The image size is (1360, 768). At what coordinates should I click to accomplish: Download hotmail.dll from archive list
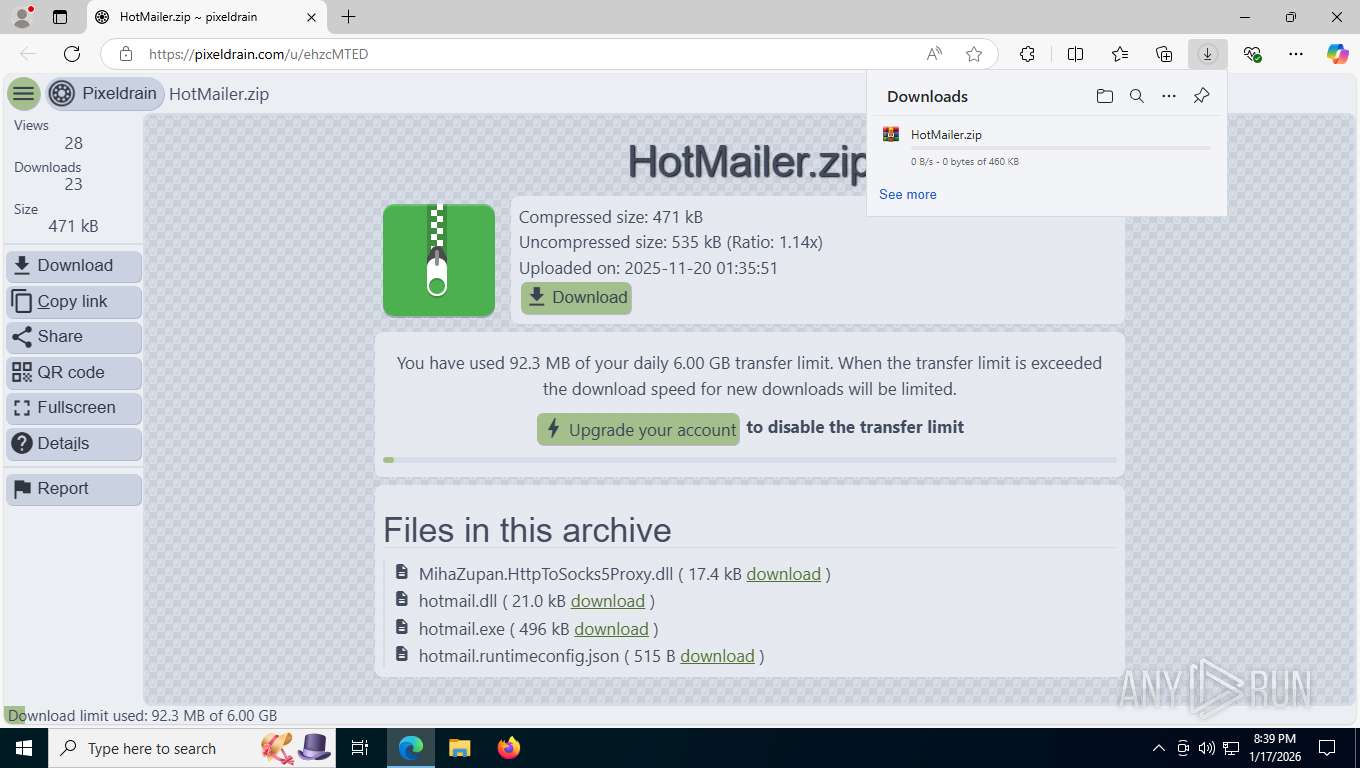coord(607,601)
